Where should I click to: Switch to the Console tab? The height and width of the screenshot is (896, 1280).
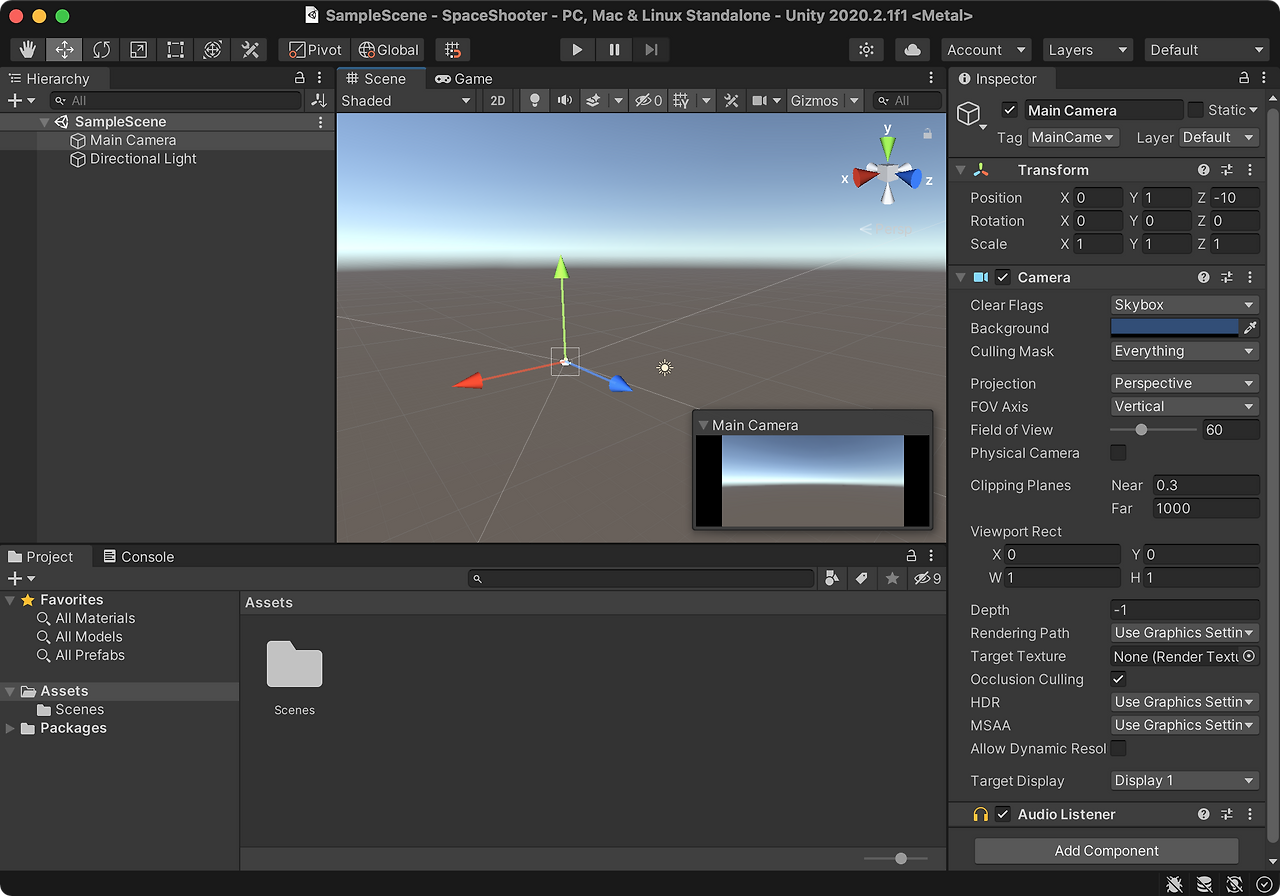click(139, 557)
